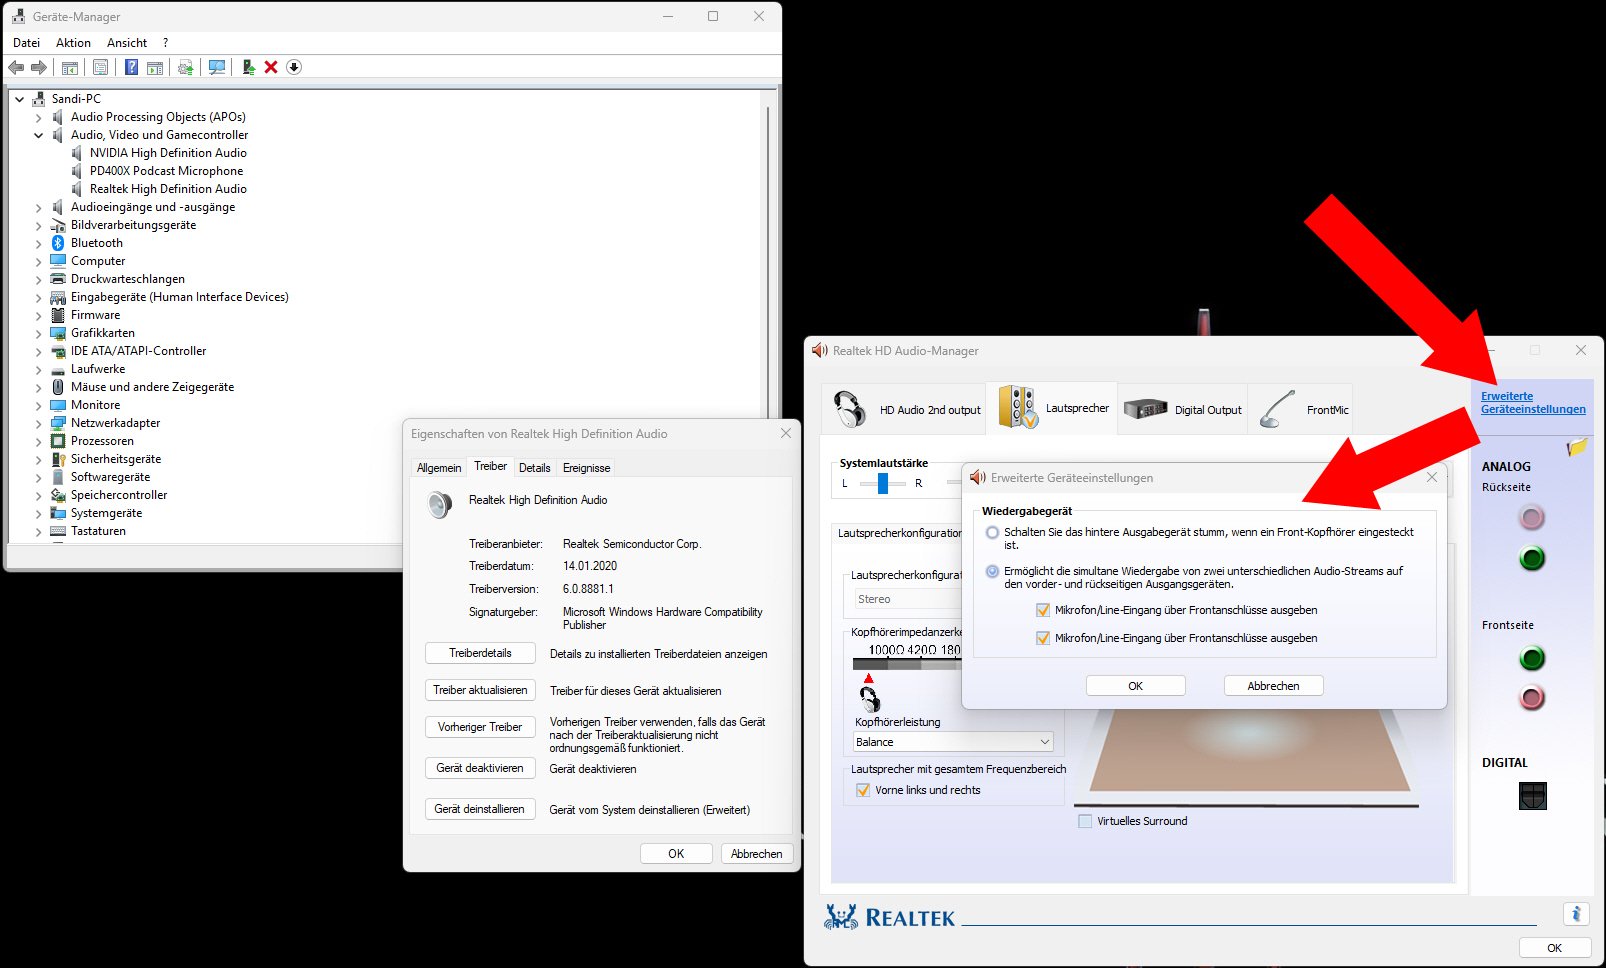
Task: Open Erweiterte Geräteeinstellungen link
Action: 1532,402
